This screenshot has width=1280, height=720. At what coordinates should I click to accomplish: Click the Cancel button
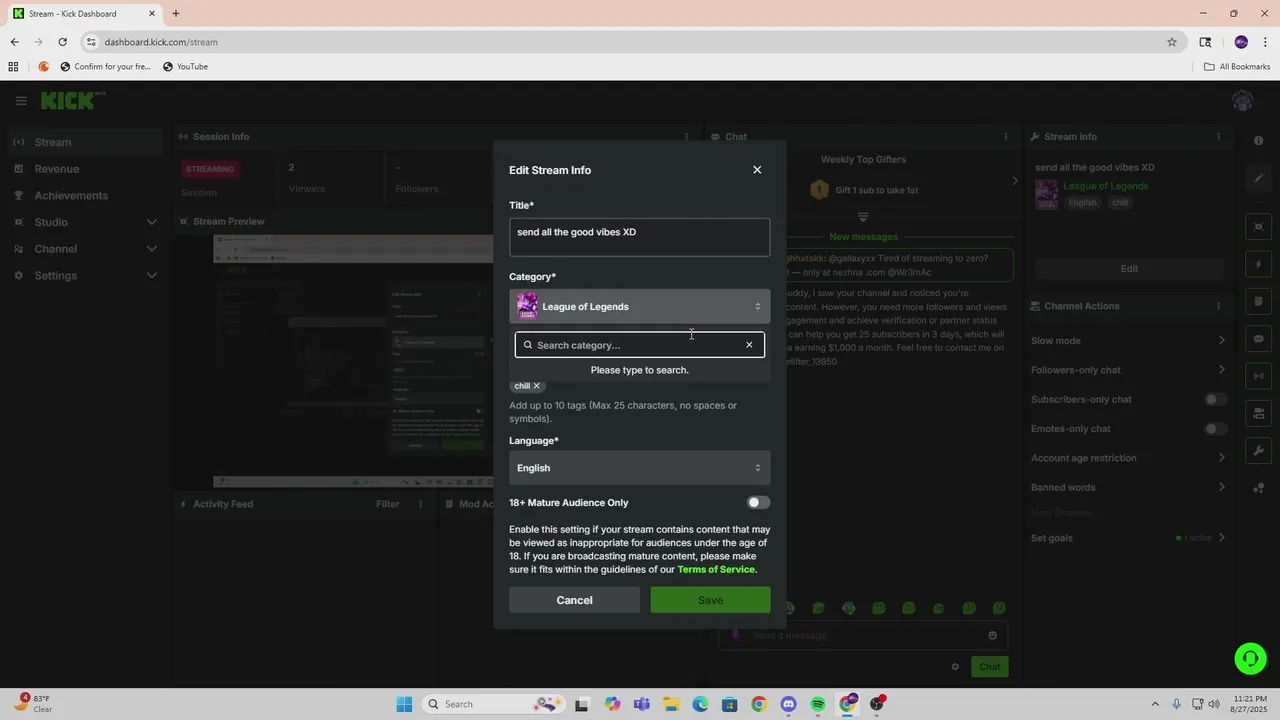[x=574, y=600]
